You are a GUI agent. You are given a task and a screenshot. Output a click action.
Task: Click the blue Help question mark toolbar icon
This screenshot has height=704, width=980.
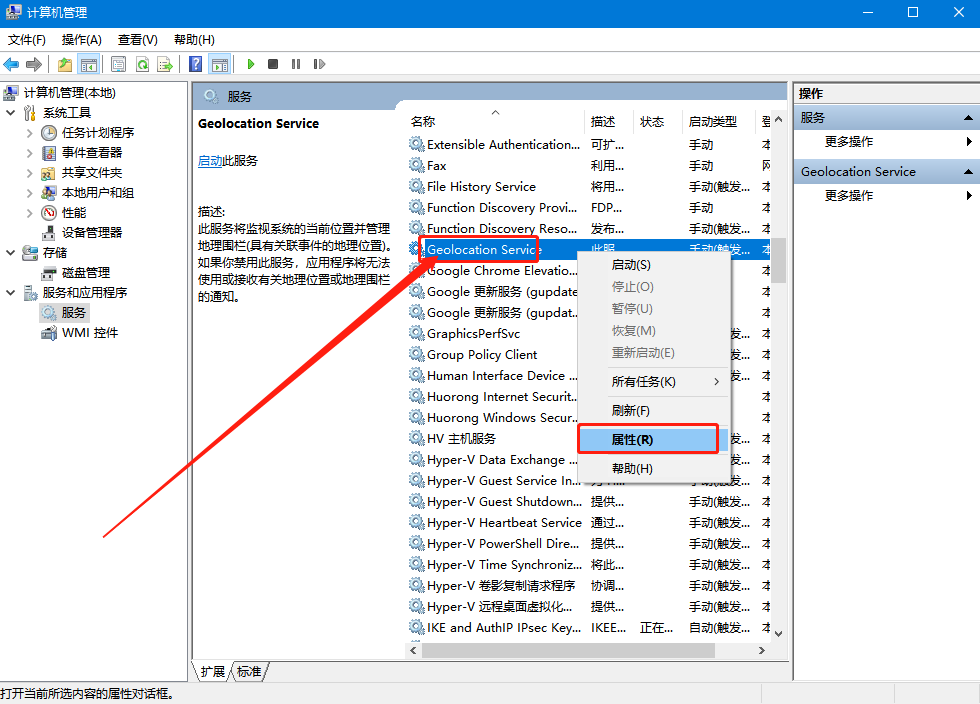[x=196, y=64]
